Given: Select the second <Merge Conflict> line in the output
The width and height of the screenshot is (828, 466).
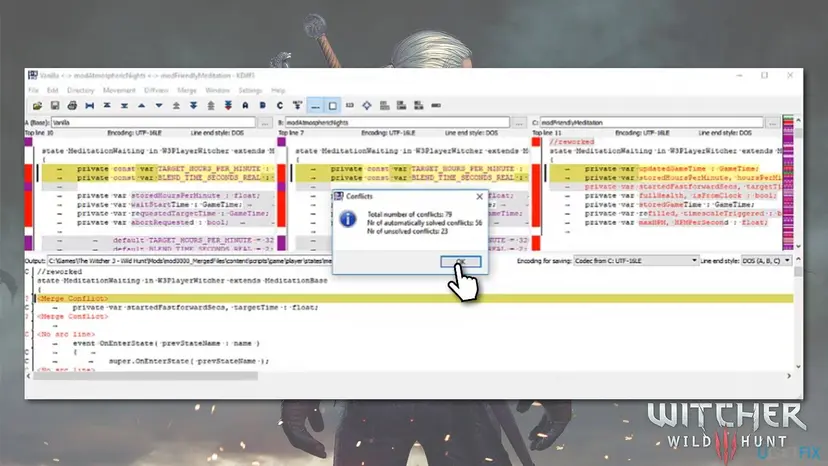Looking at the screenshot, I should tap(72, 316).
